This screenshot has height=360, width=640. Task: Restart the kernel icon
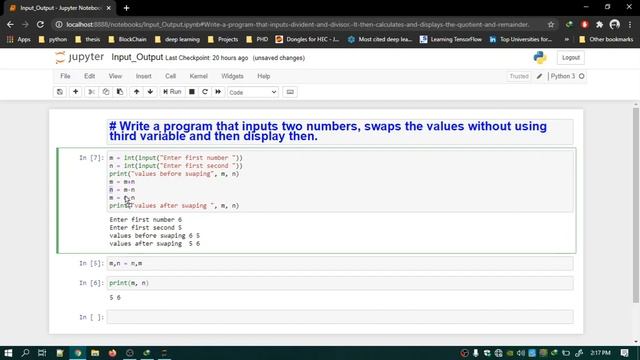[205, 92]
